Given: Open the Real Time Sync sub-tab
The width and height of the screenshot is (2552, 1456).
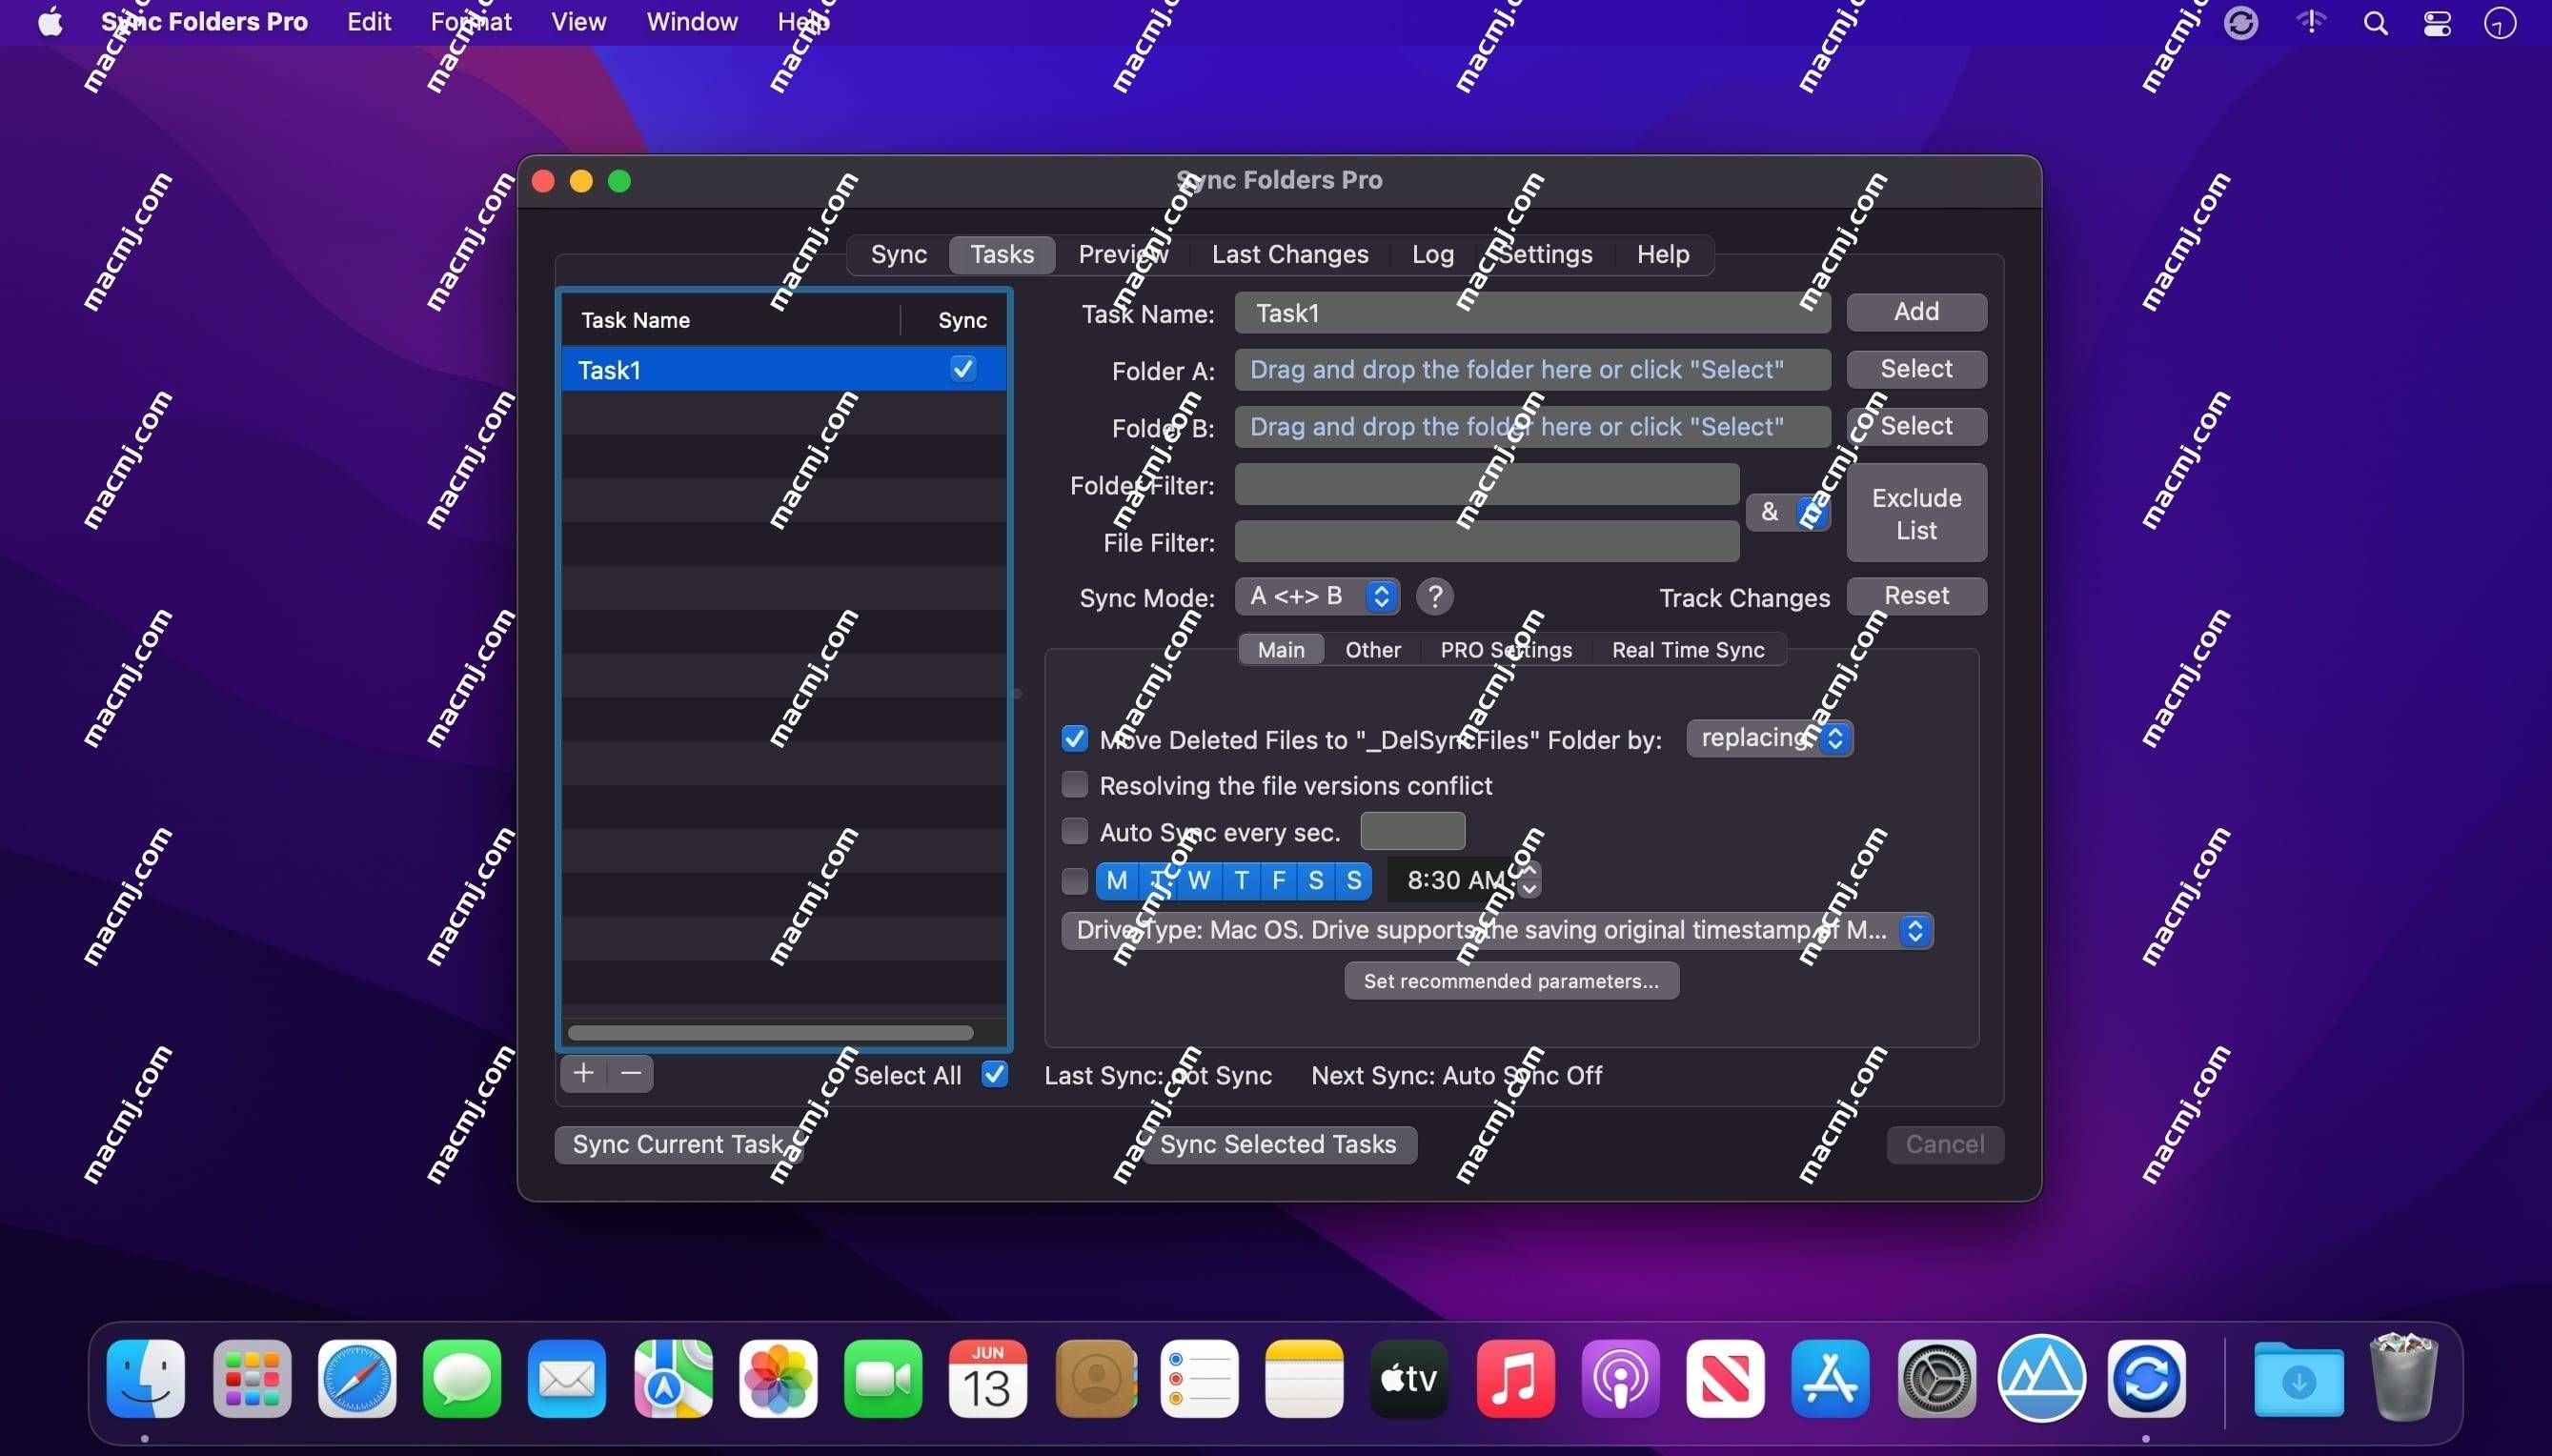Looking at the screenshot, I should 1688,650.
